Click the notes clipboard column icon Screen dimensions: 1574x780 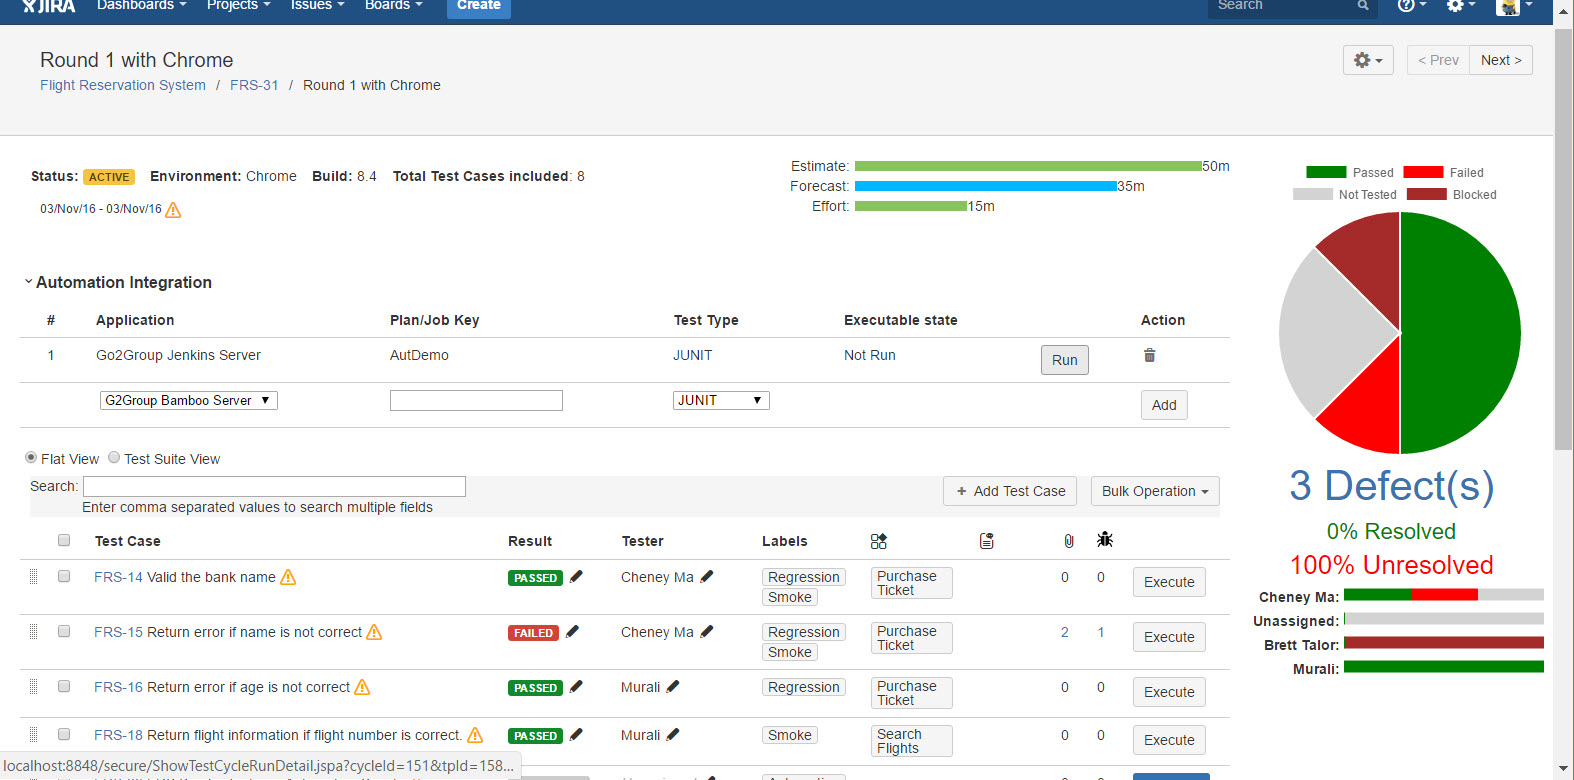[x=987, y=541]
